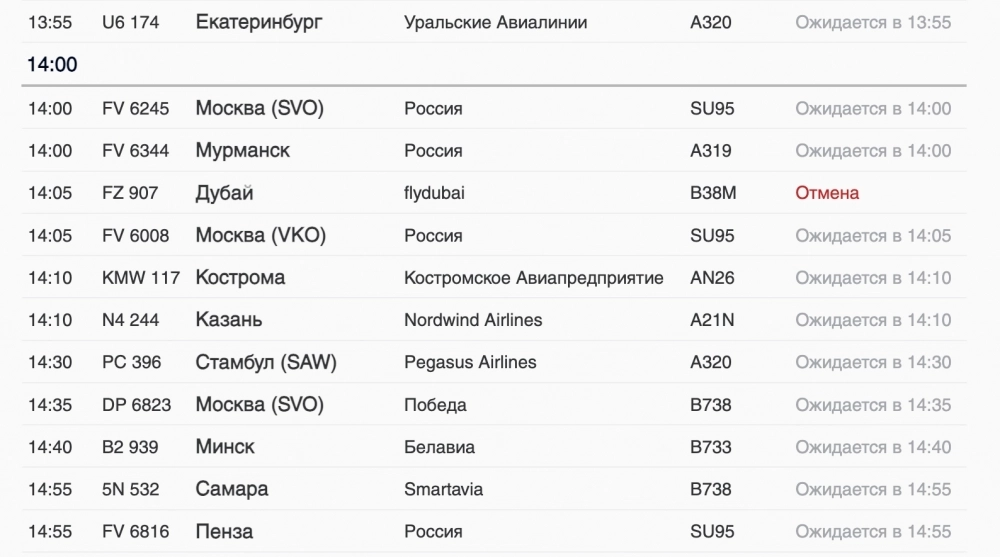Screen dimensions: 1000x557
Task: Click the Уральские Авиалинии airline name
Action: [495, 22]
